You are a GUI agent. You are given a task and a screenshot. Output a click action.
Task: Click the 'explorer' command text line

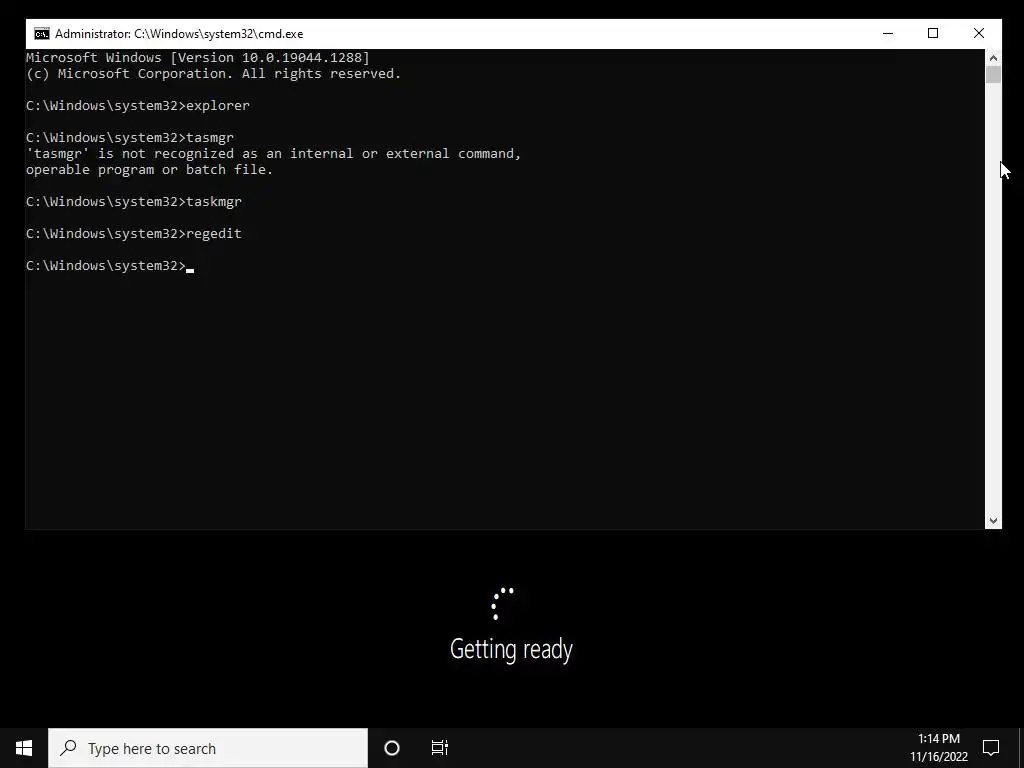coord(138,106)
